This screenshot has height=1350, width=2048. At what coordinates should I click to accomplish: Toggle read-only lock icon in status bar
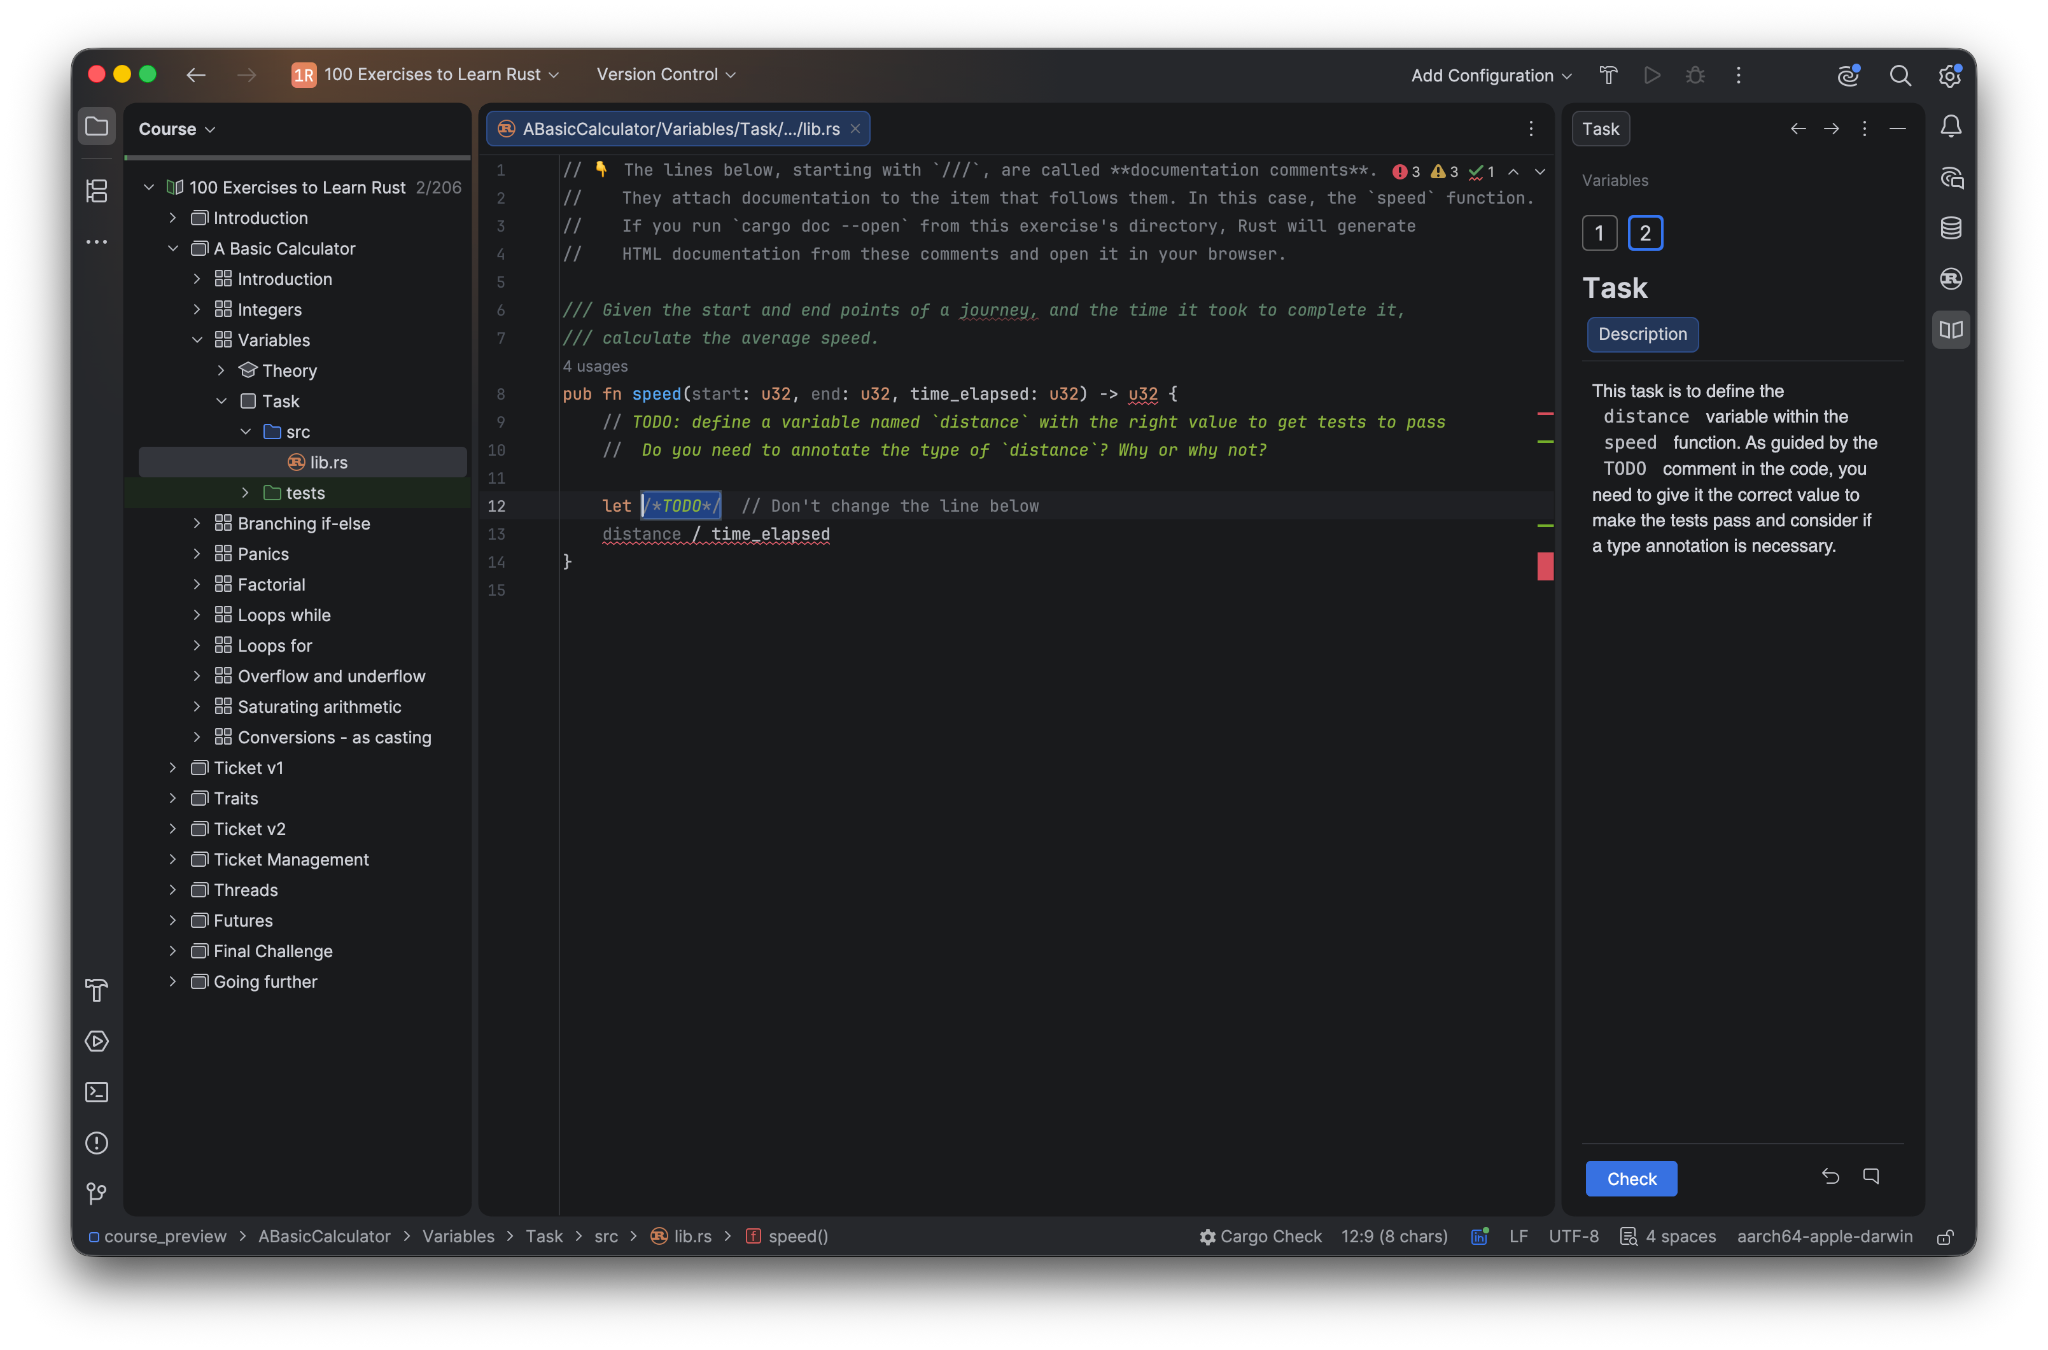click(1945, 1237)
